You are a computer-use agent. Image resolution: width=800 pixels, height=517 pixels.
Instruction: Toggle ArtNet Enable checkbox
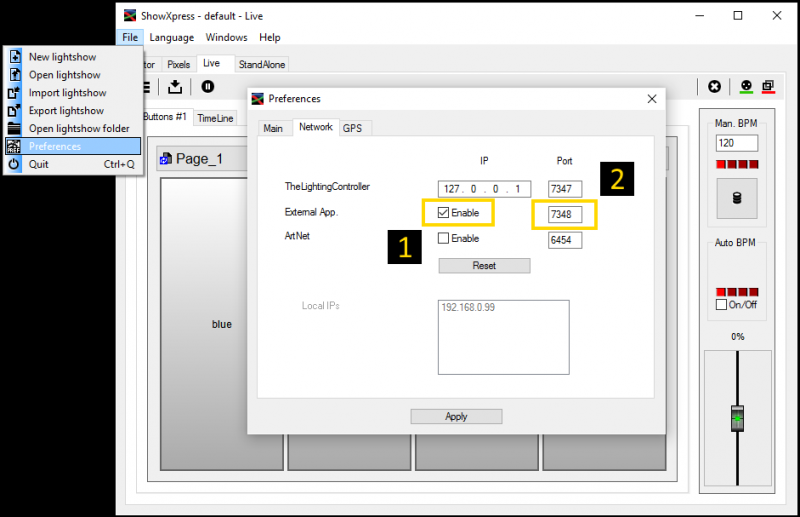click(443, 238)
